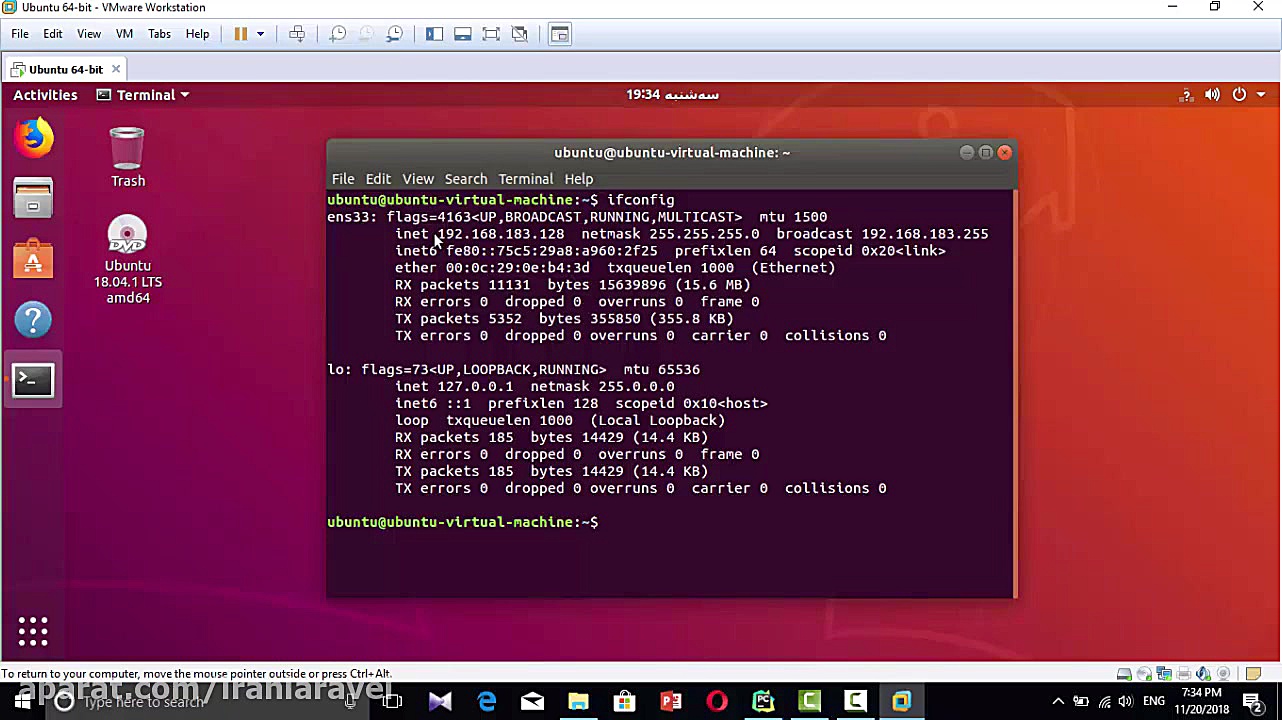
Task: Pause the virtual machine
Action: (241, 34)
